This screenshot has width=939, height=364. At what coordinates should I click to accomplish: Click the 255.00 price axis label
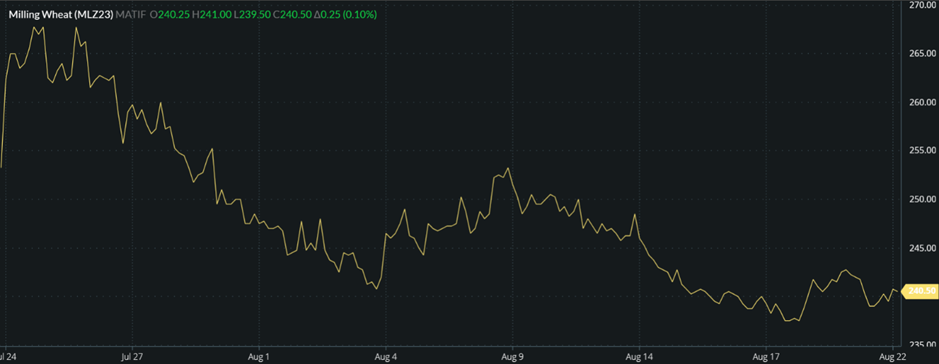(x=923, y=150)
